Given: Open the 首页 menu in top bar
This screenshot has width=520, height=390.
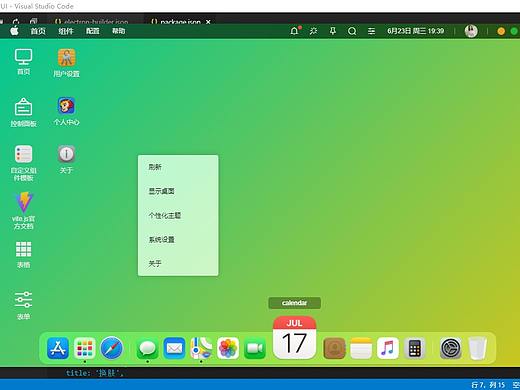Looking at the screenshot, I should pyautogui.click(x=38, y=31).
